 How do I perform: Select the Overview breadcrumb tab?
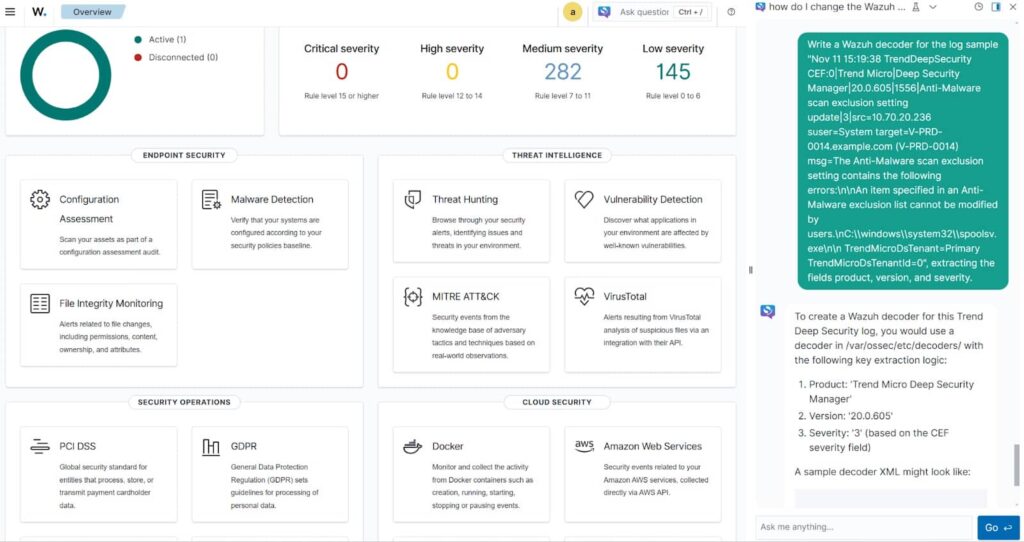click(92, 12)
